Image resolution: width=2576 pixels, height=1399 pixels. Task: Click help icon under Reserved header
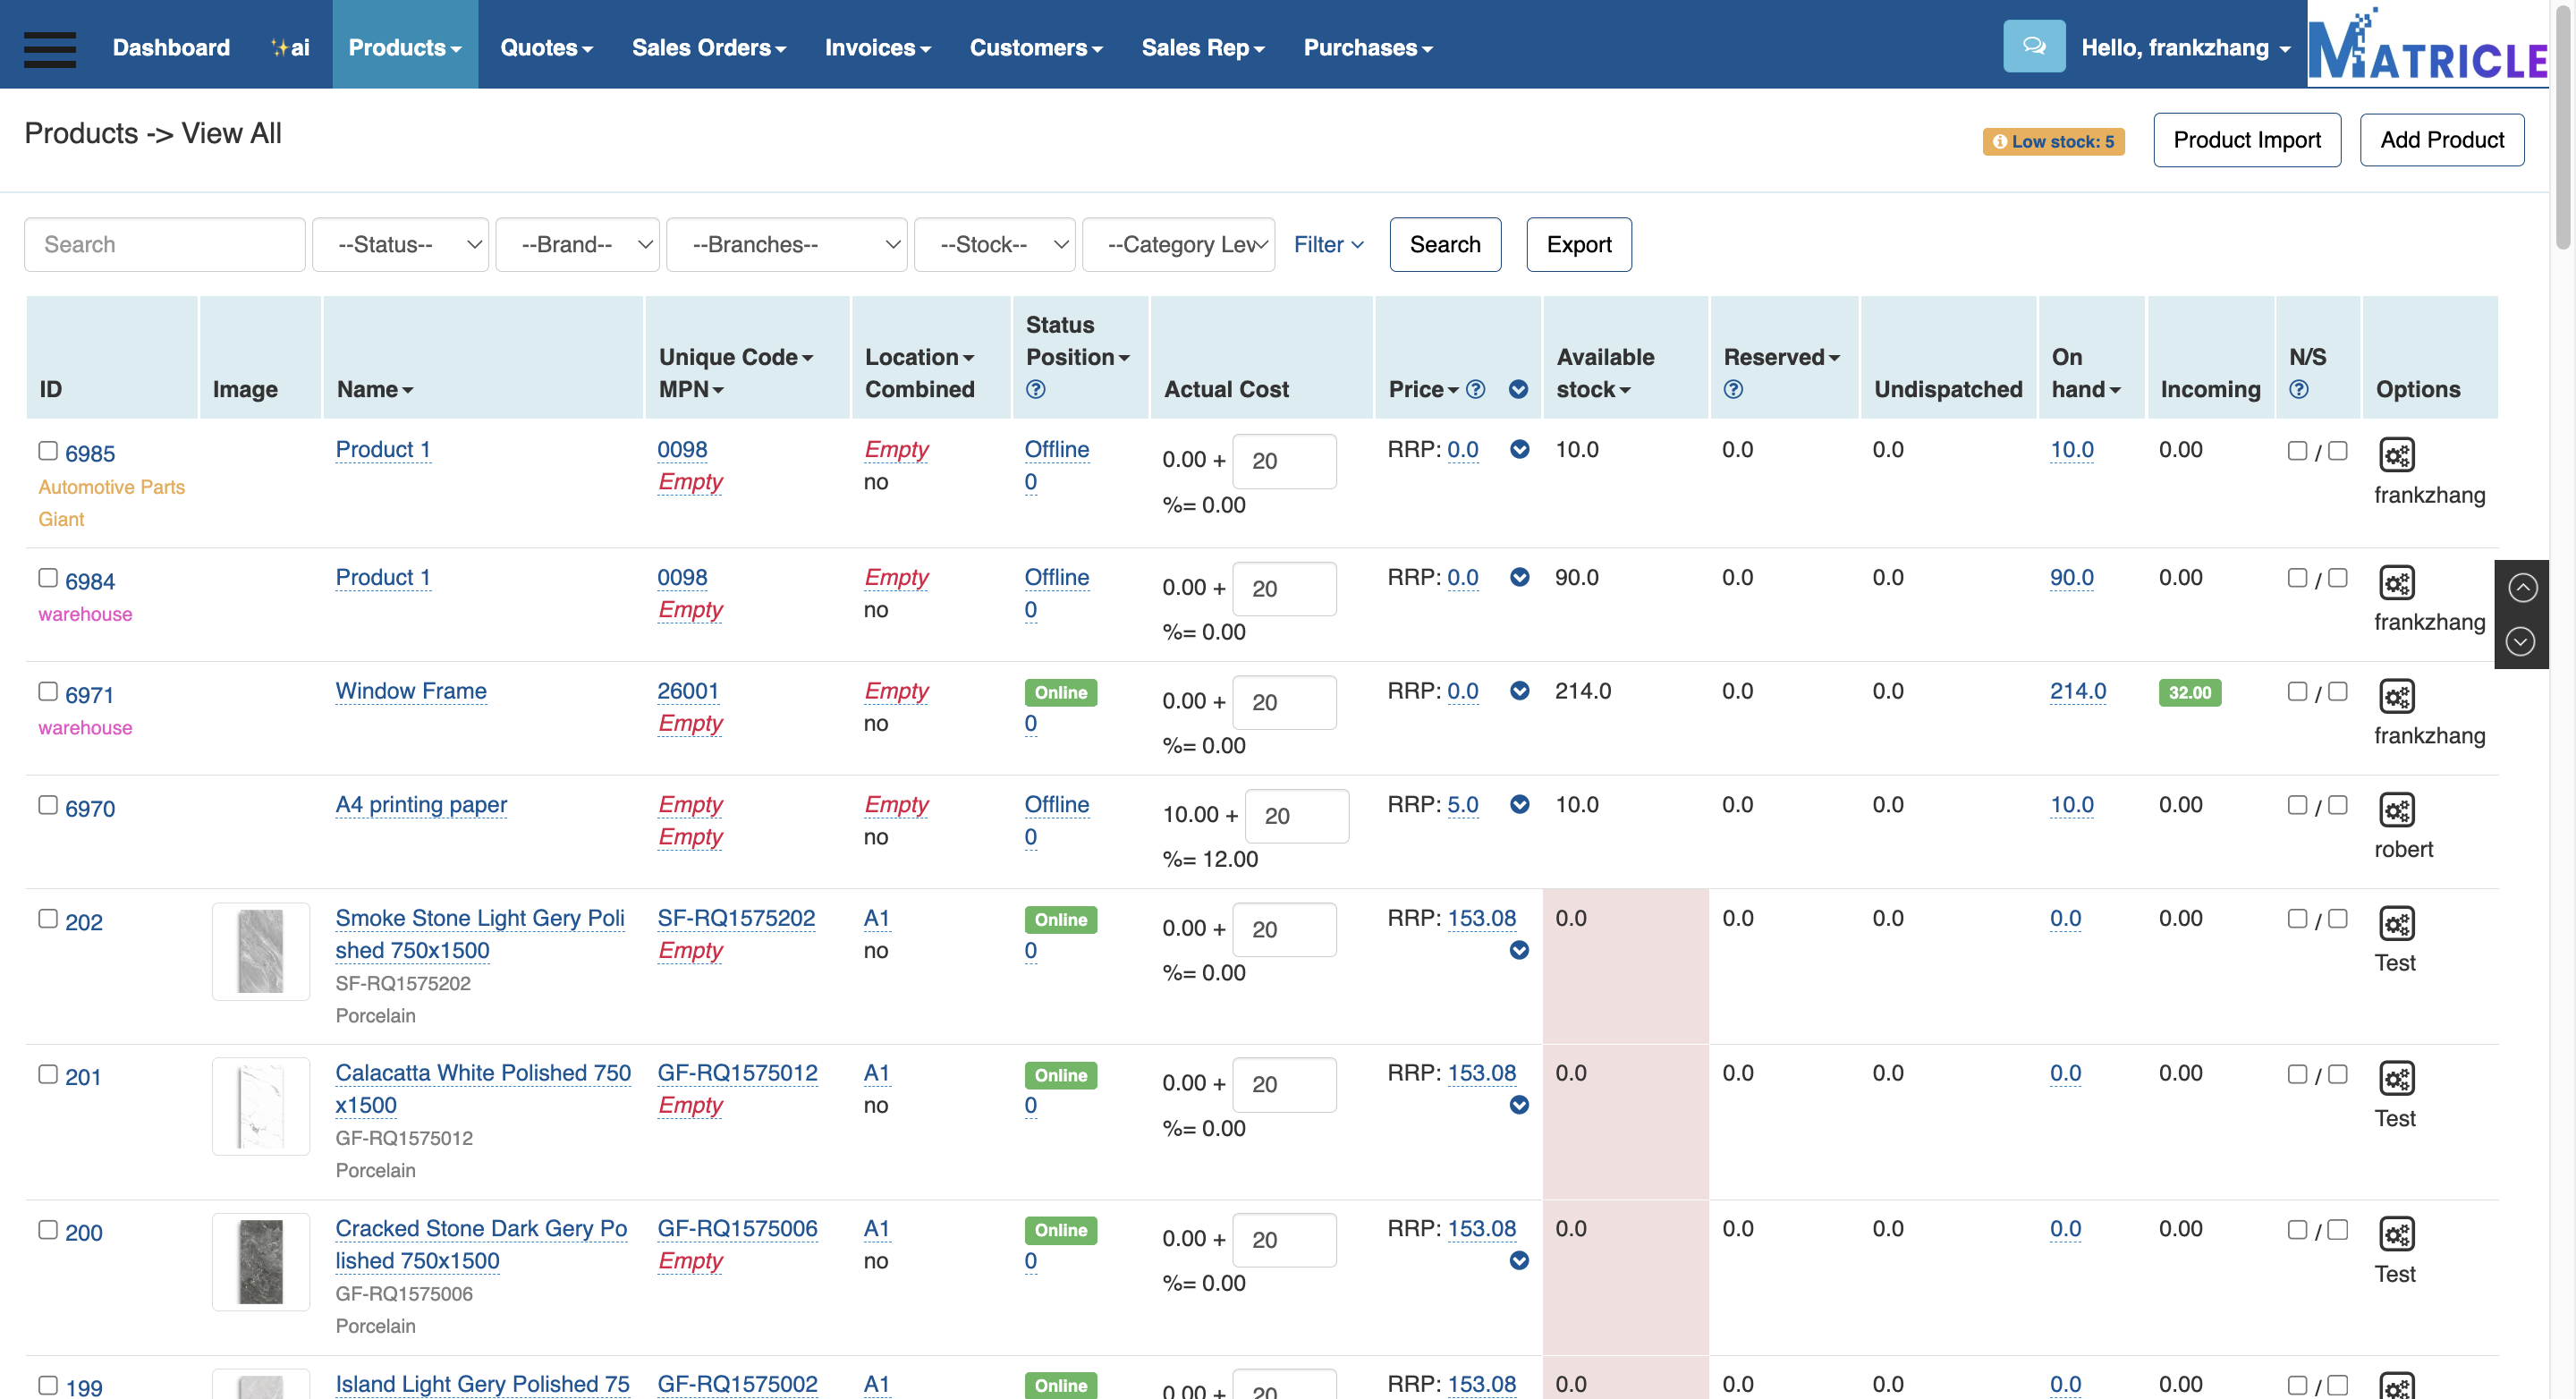[x=1733, y=389]
